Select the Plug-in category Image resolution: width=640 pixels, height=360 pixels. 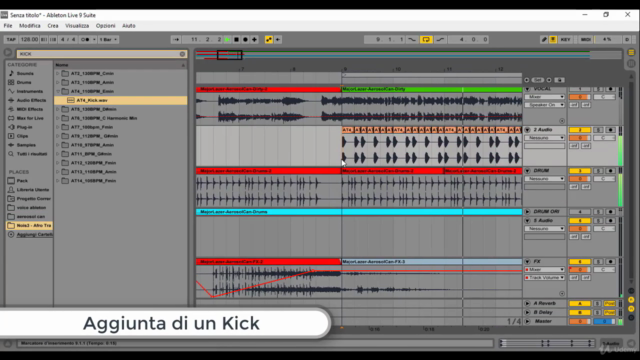24,127
